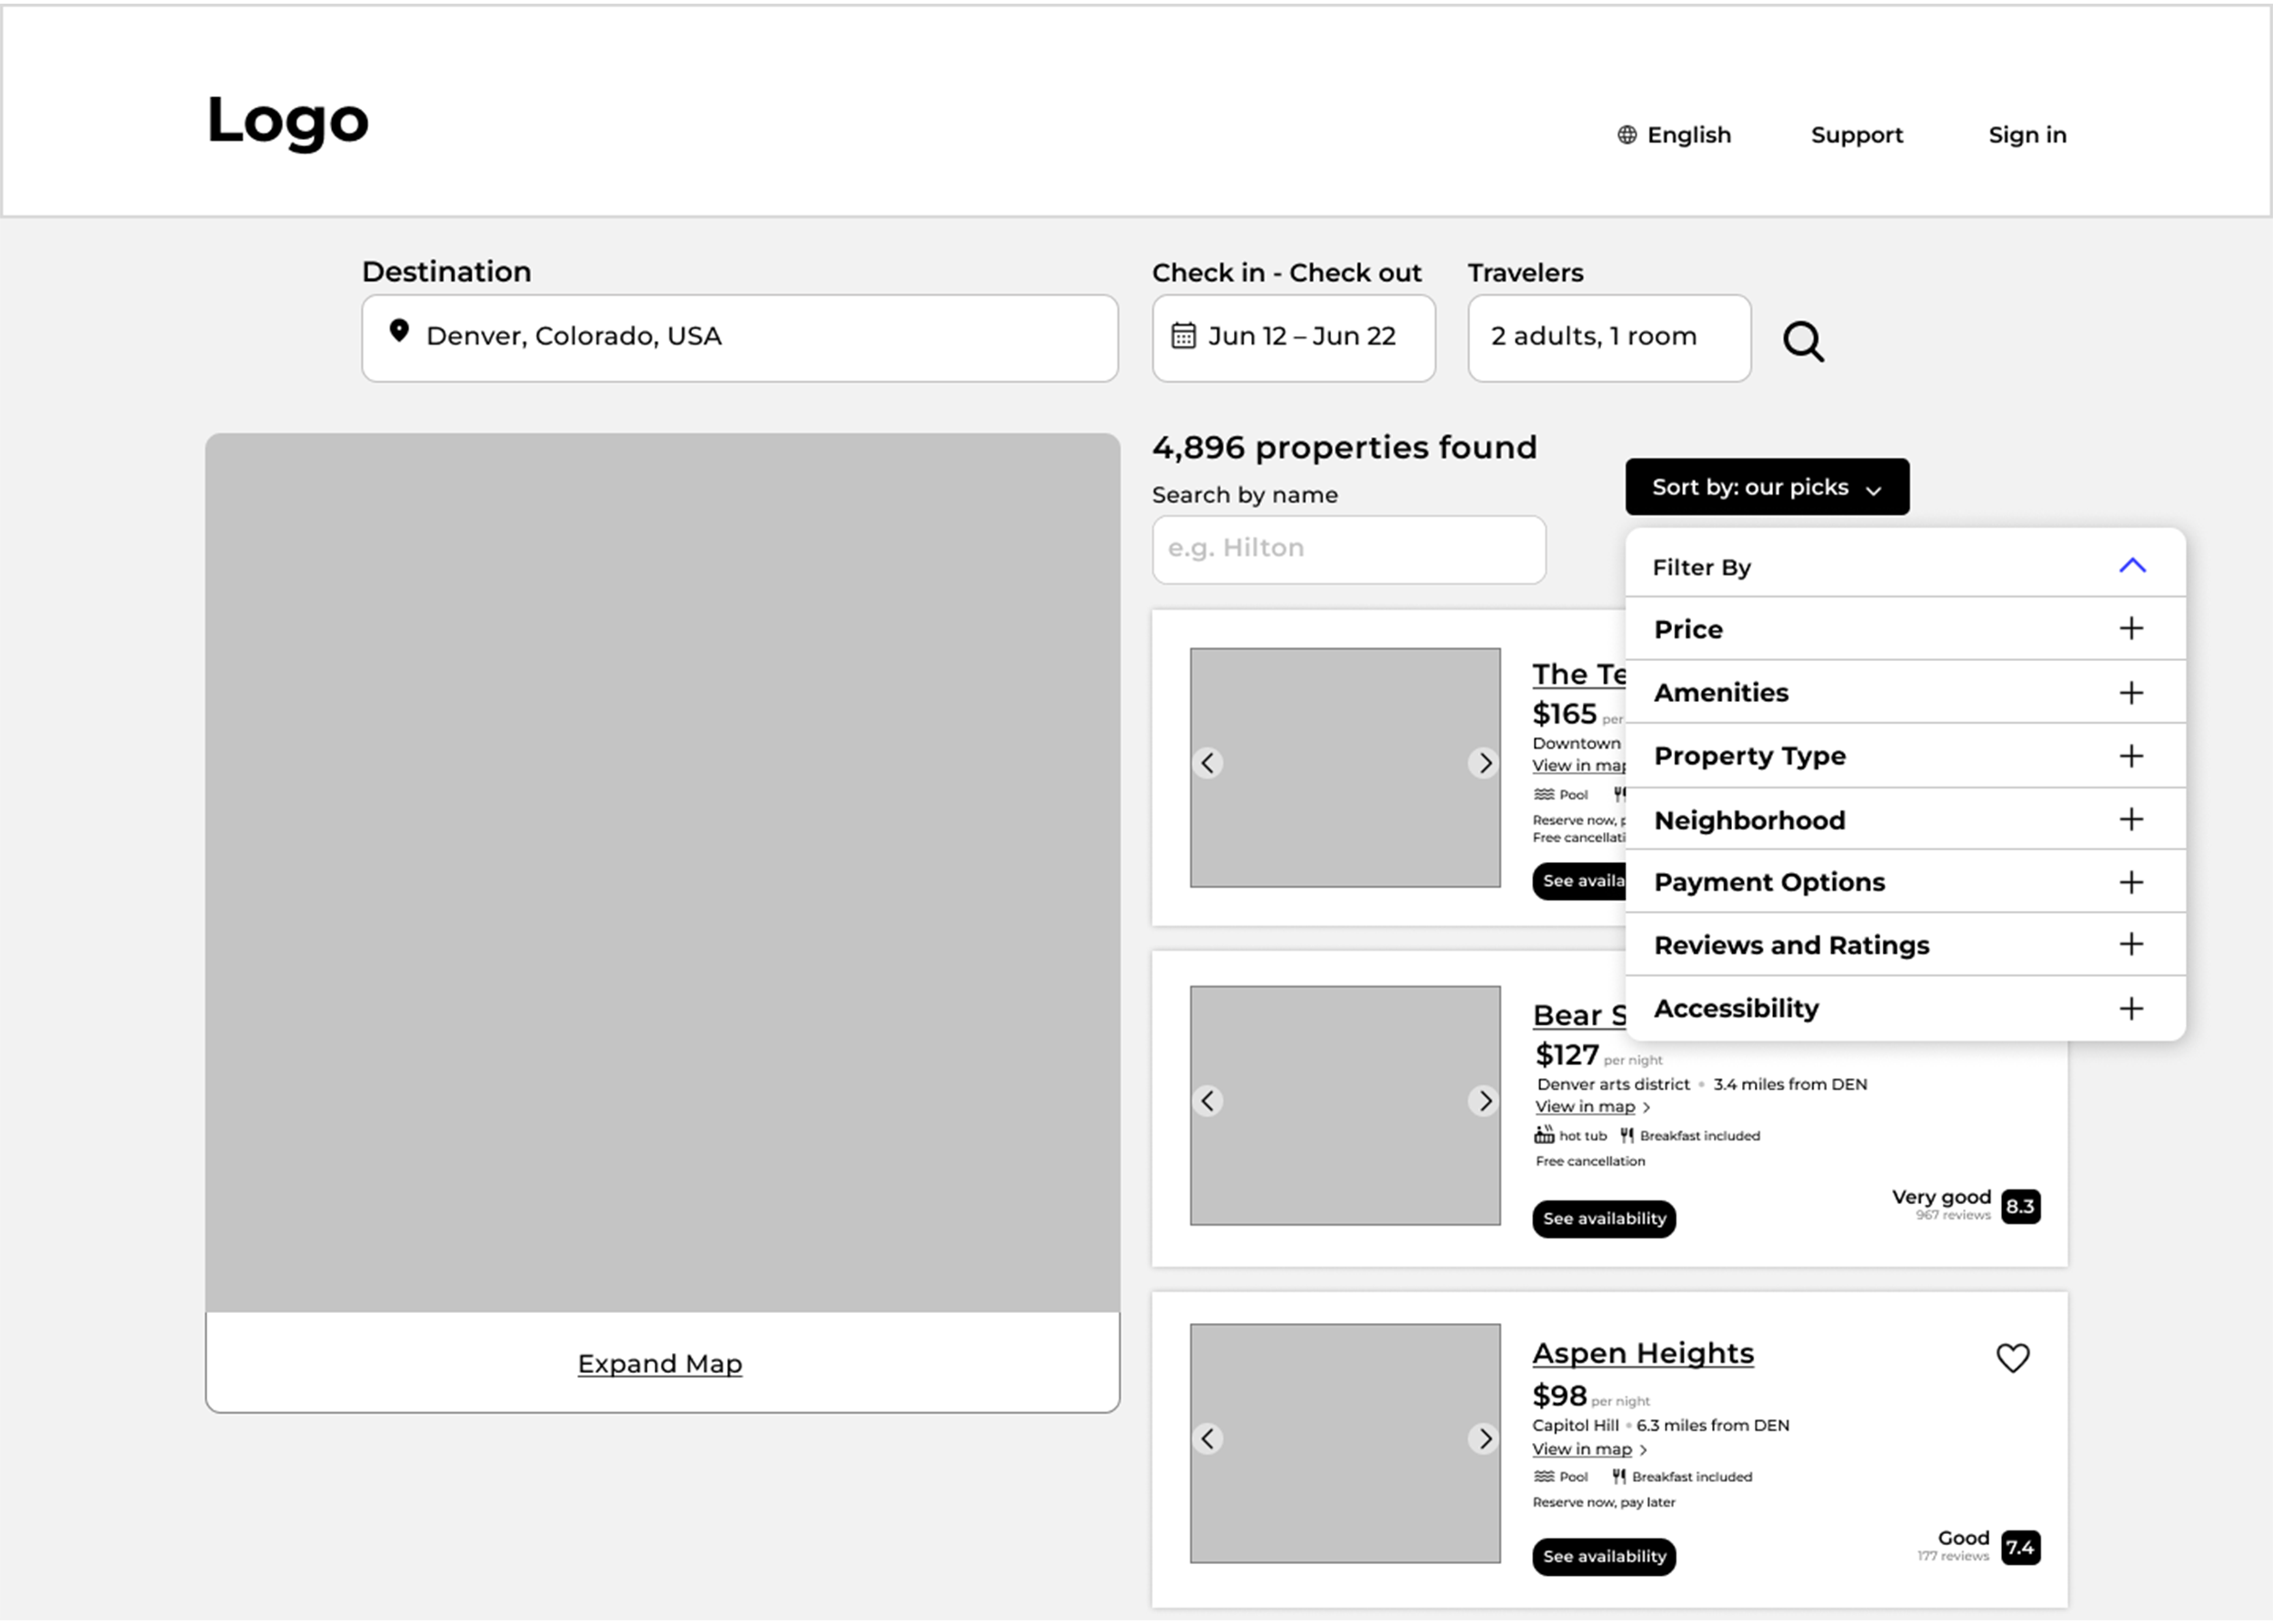This screenshot has height=1624, width=2273.
Task: Click the globe language icon
Action: (1627, 135)
